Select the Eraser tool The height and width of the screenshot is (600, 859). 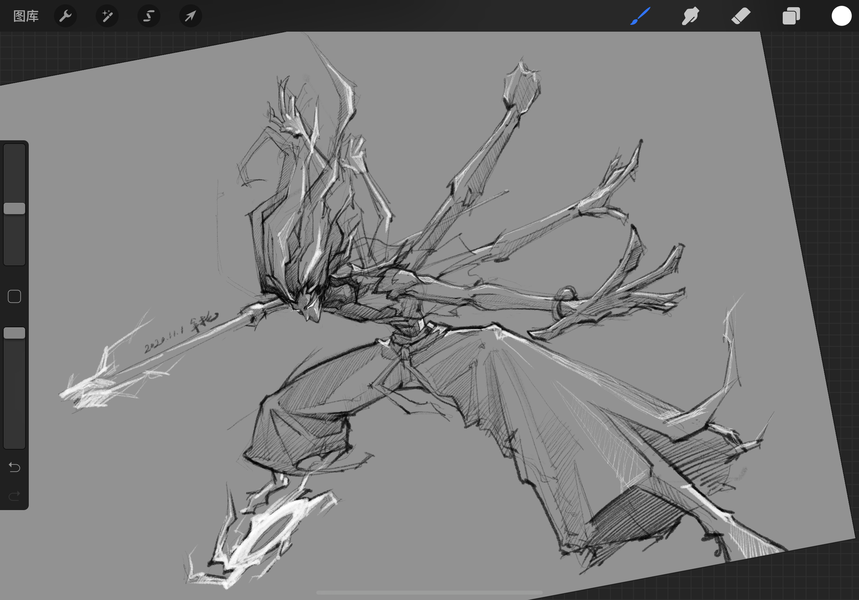(x=741, y=16)
